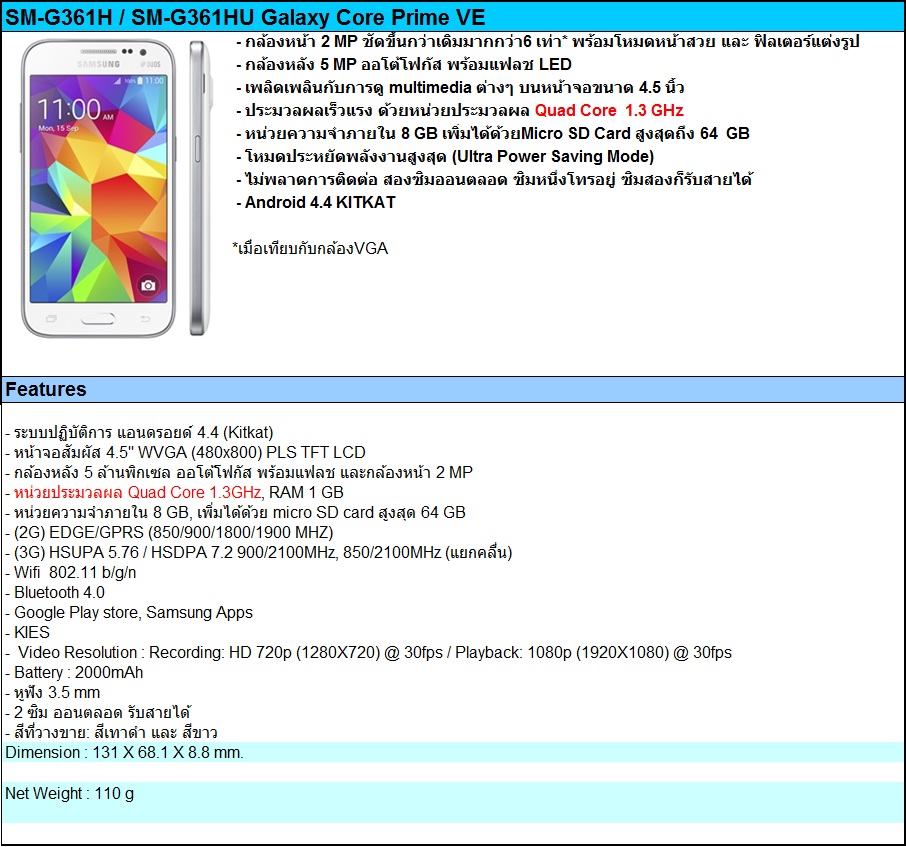
Task: Click the "Google Play store, Samsung Apps" line
Action: pyautogui.click(x=129, y=612)
